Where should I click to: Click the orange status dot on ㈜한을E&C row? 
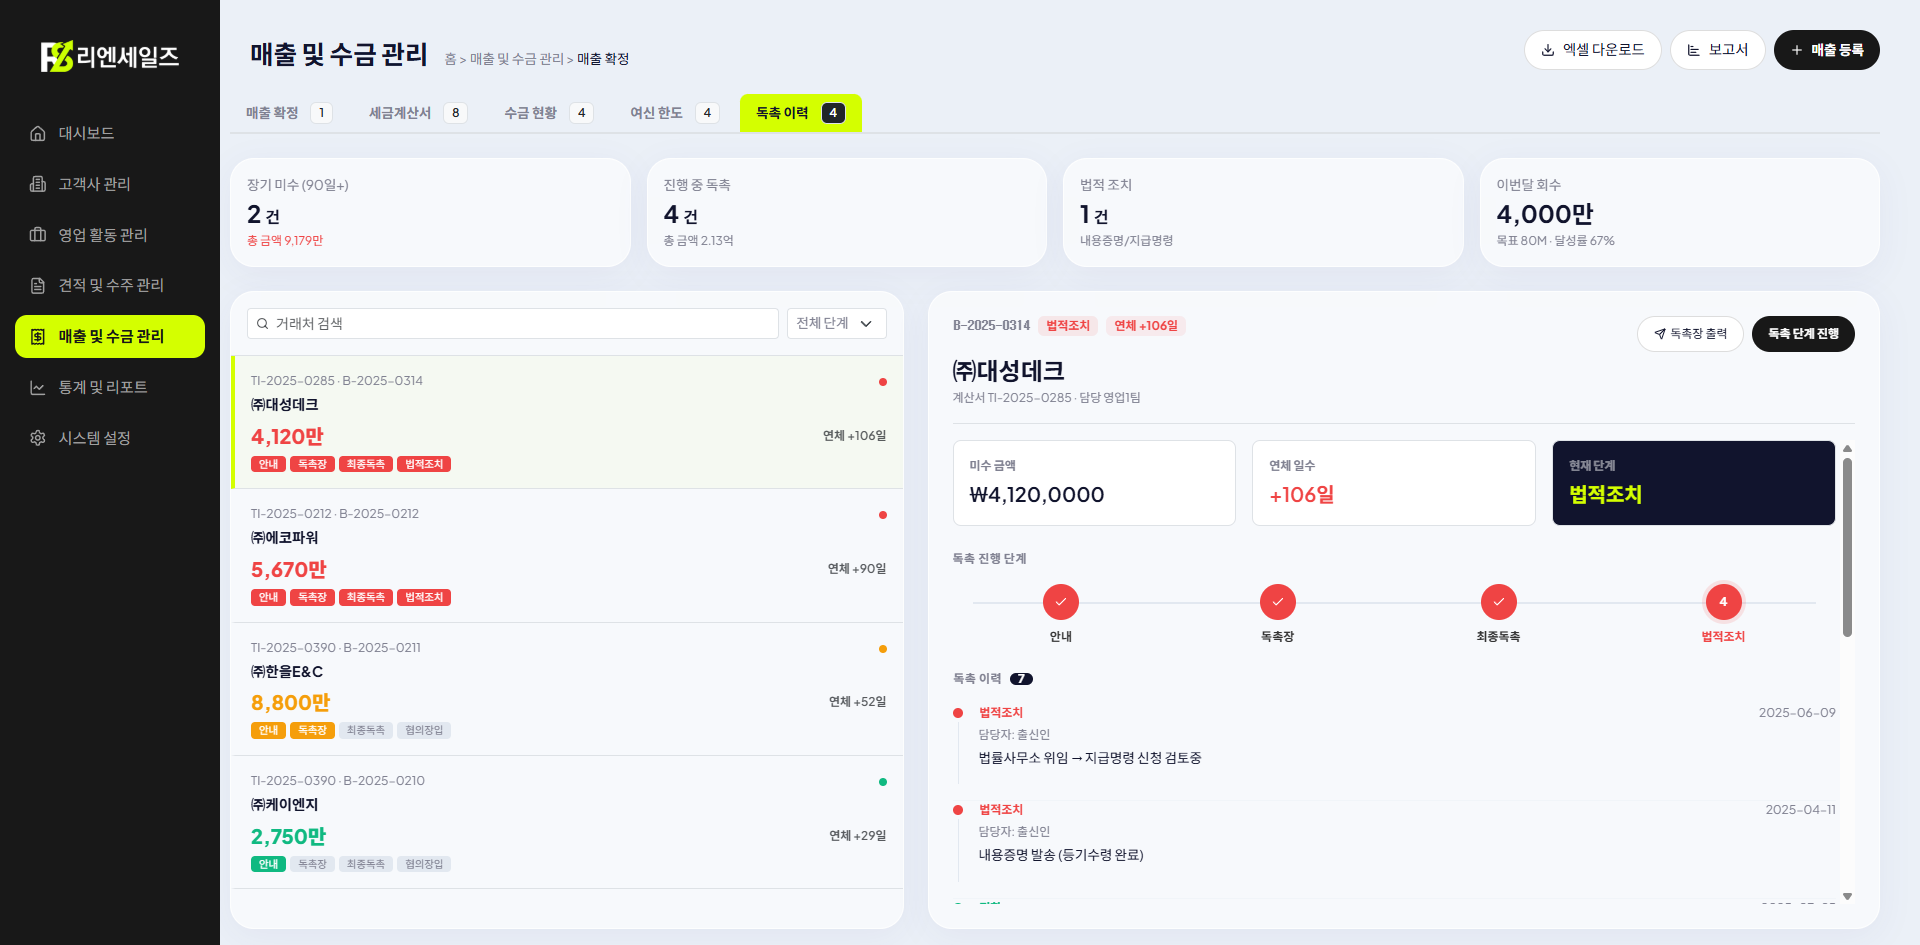point(883,649)
